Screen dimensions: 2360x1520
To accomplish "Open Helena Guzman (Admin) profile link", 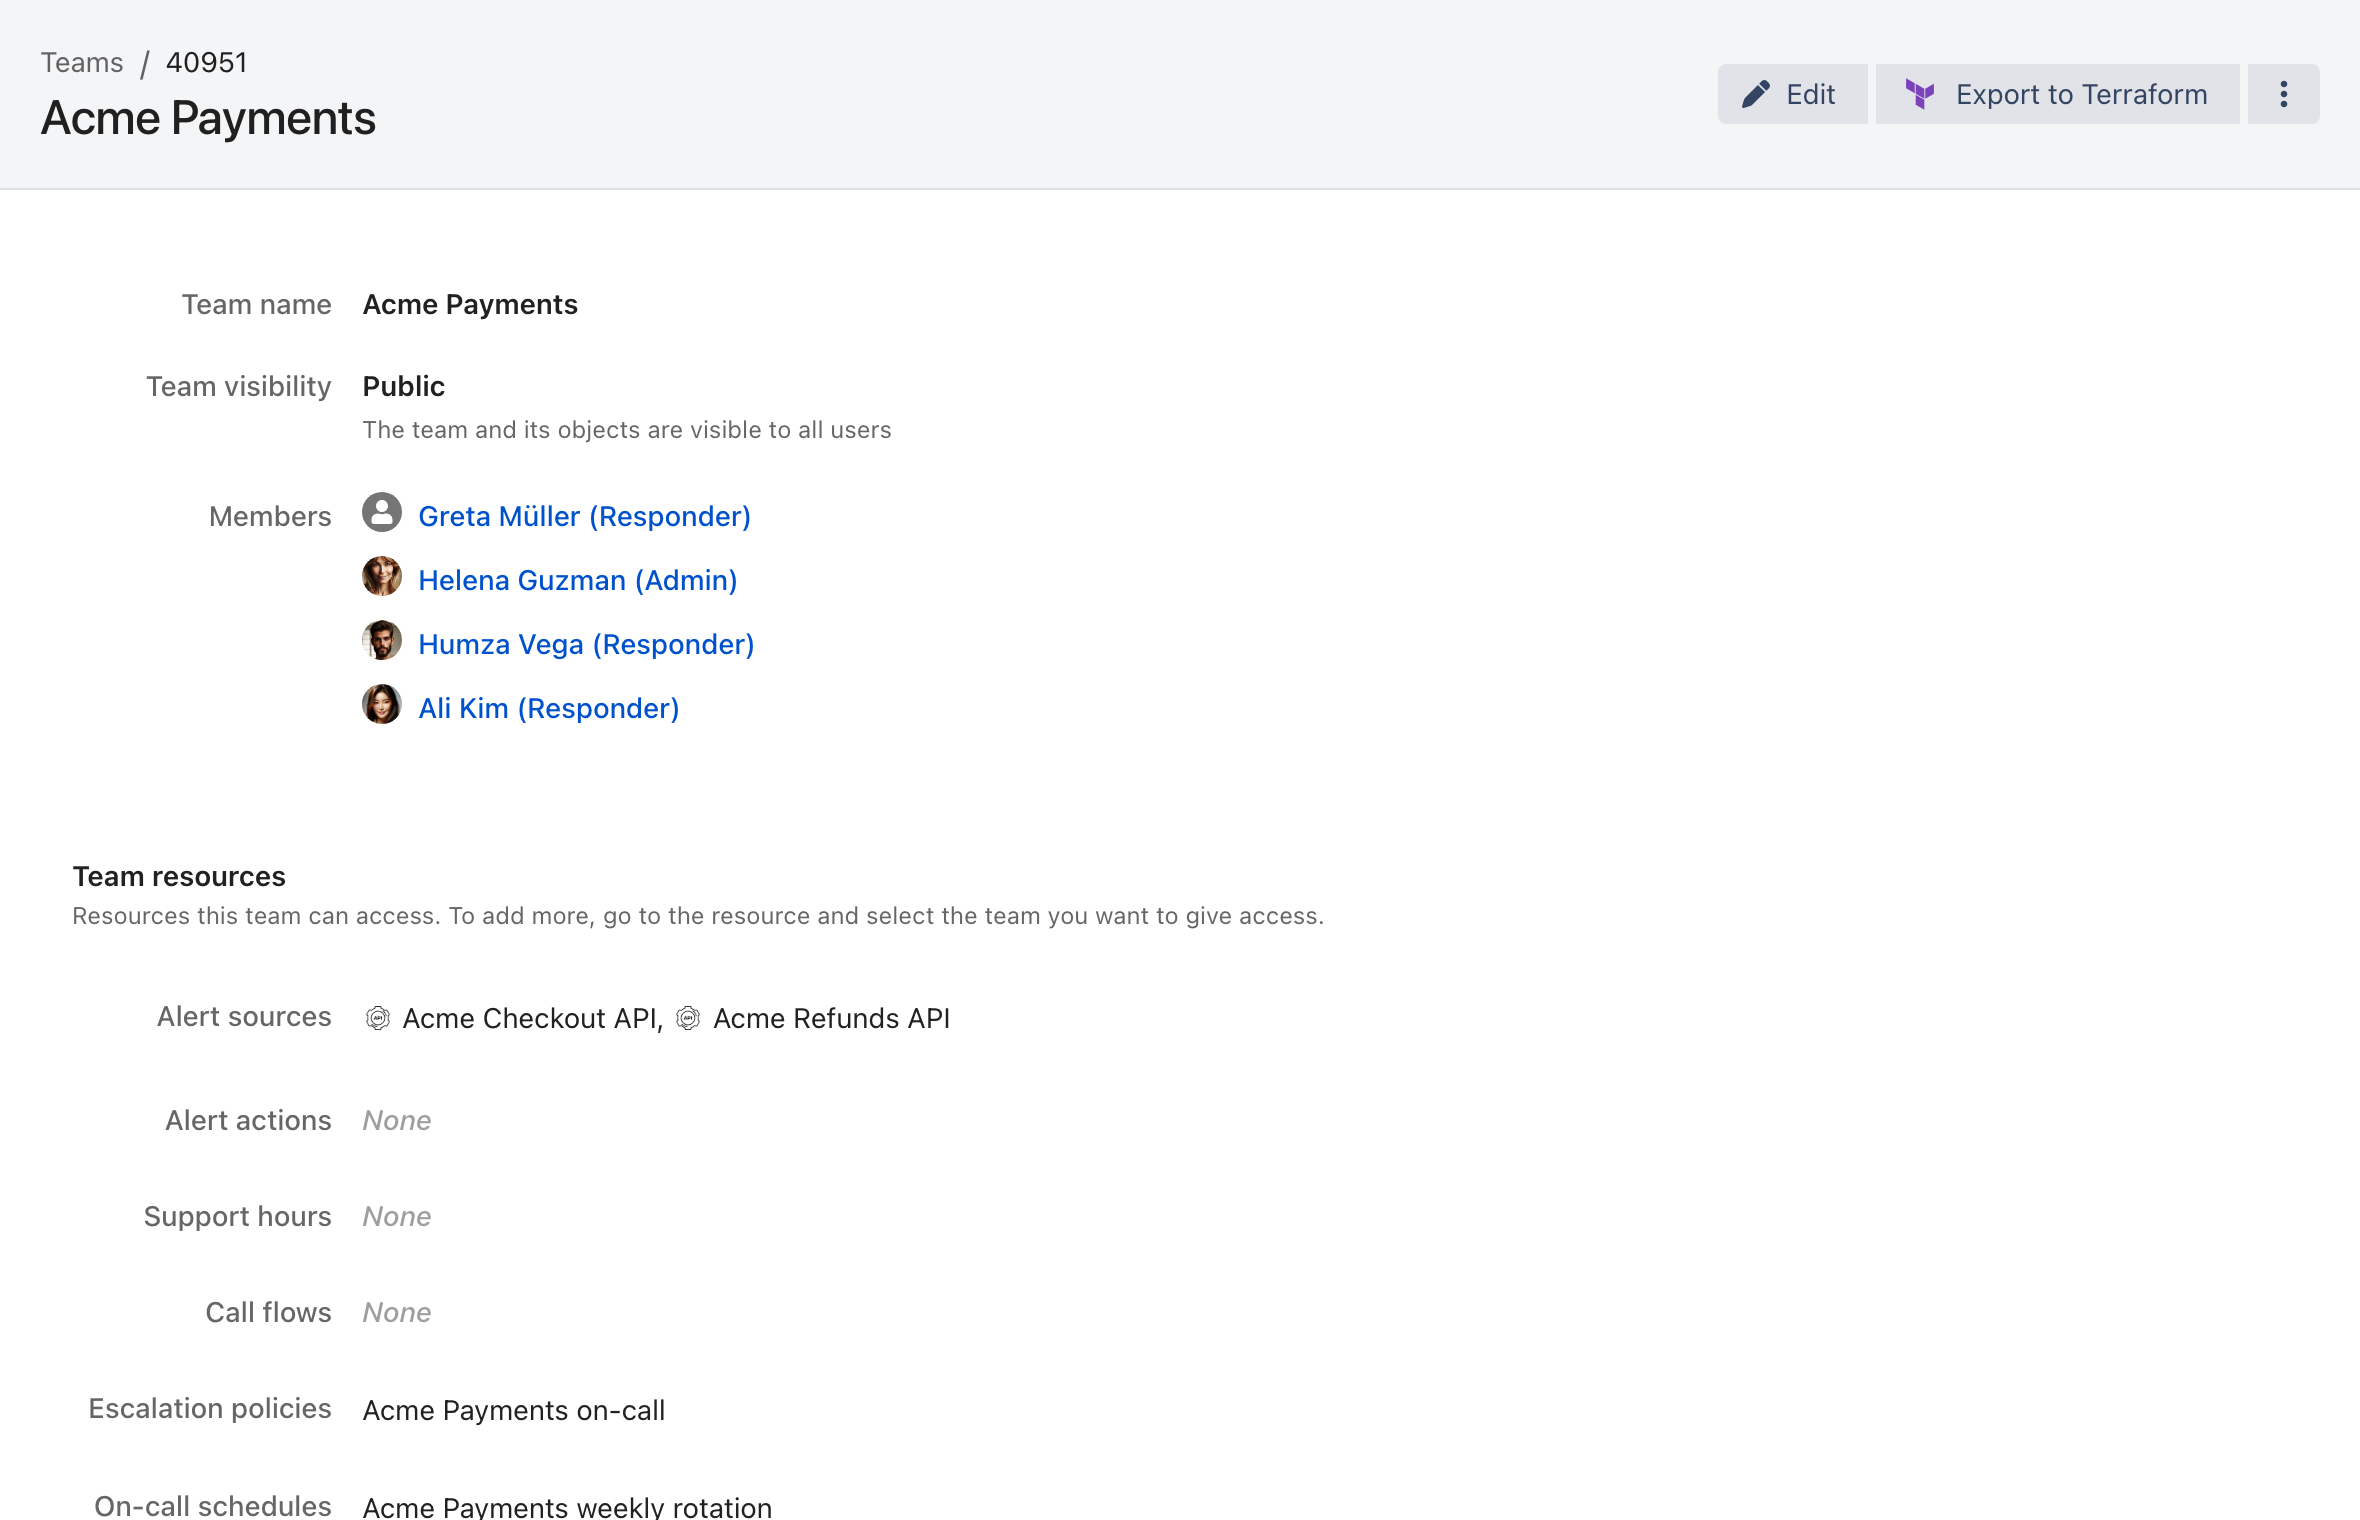I will click(x=577, y=580).
